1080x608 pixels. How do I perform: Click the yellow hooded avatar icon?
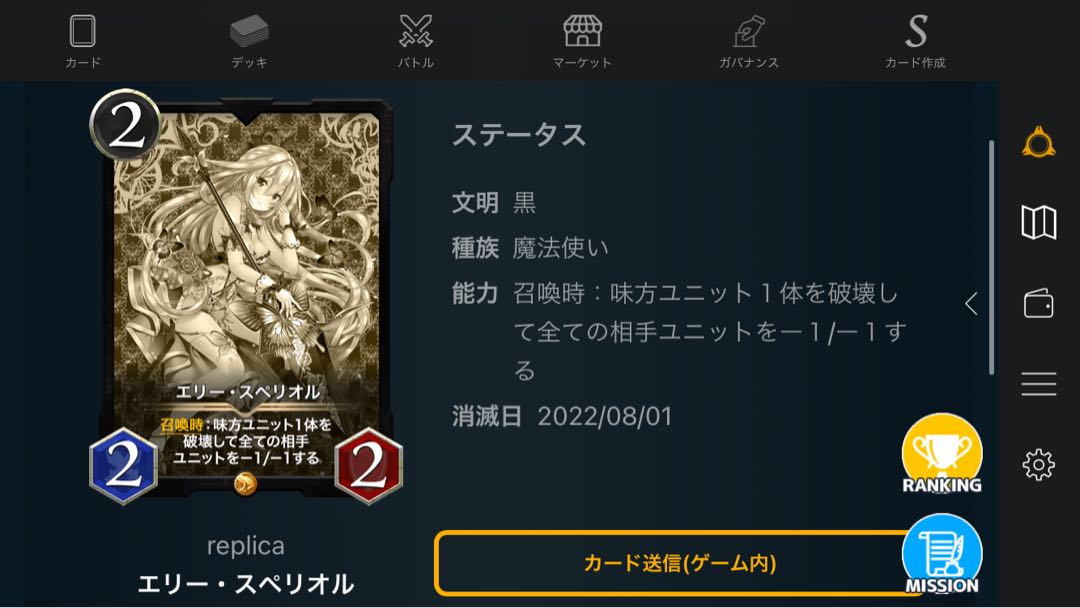click(x=1039, y=143)
